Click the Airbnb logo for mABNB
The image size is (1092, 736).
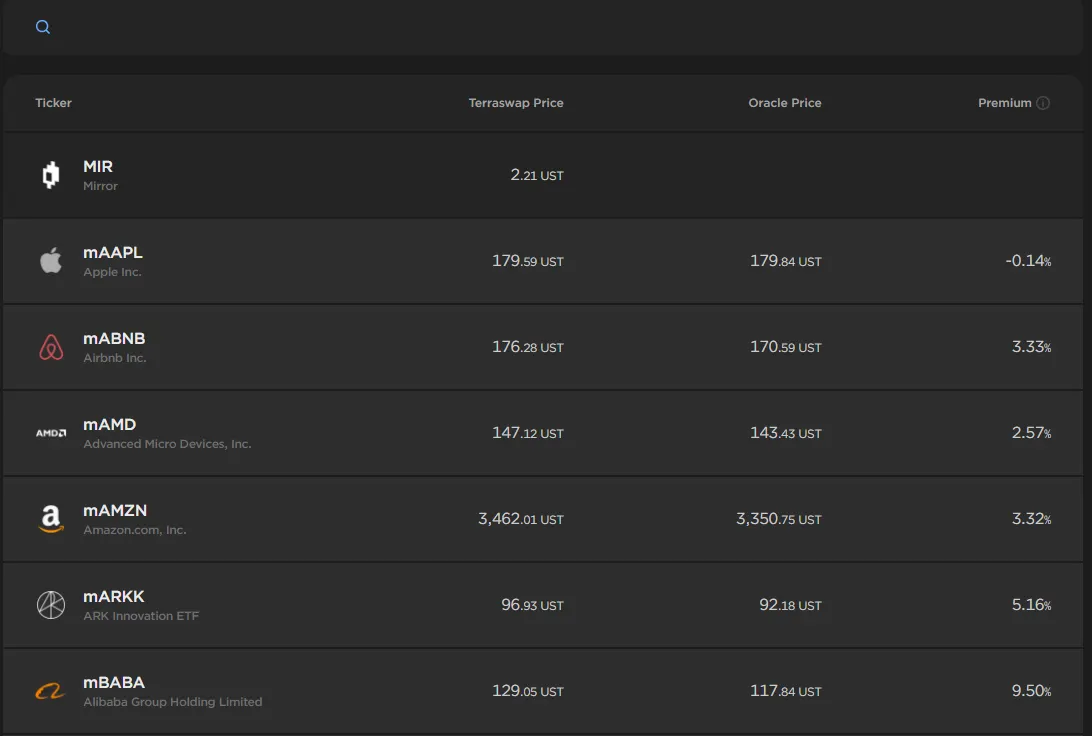click(x=51, y=347)
